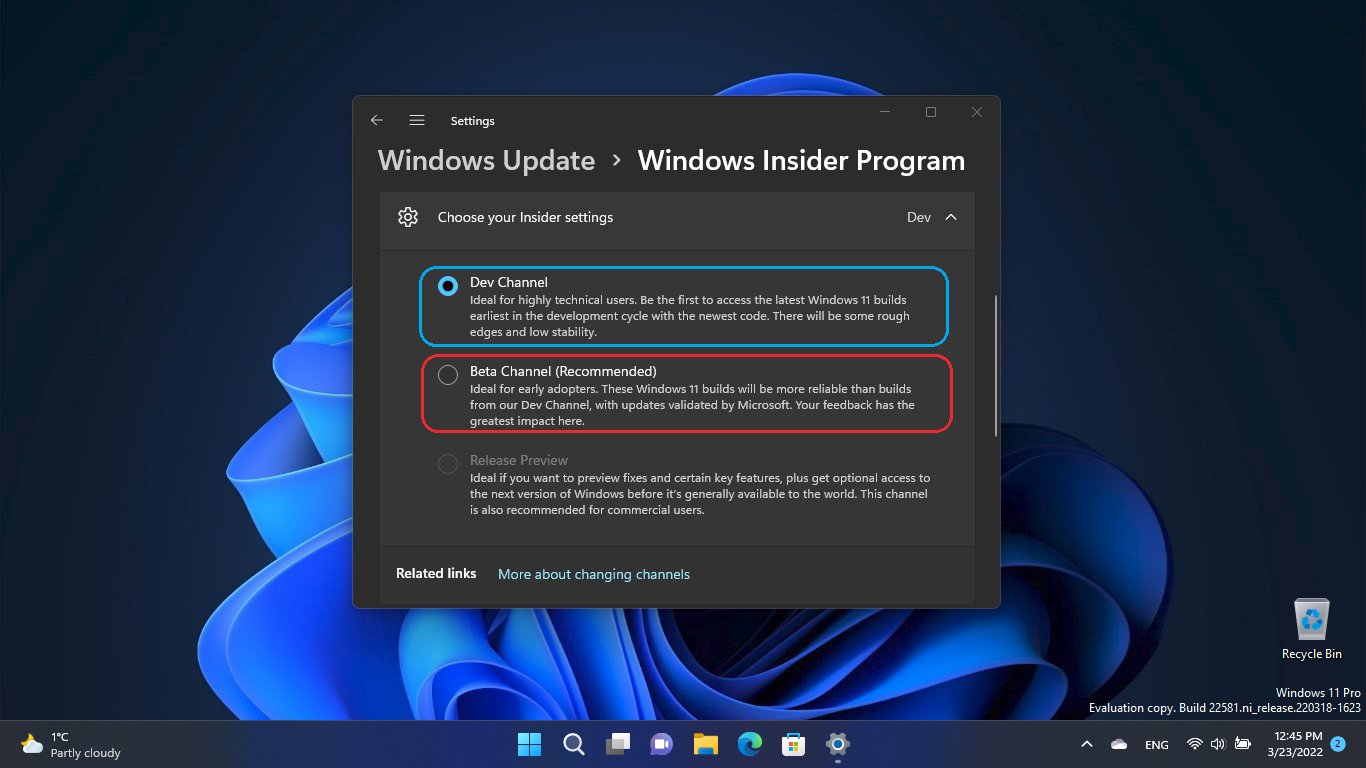Image resolution: width=1366 pixels, height=768 pixels.
Task: Open More about changing channels link
Action: coord(594,574)
